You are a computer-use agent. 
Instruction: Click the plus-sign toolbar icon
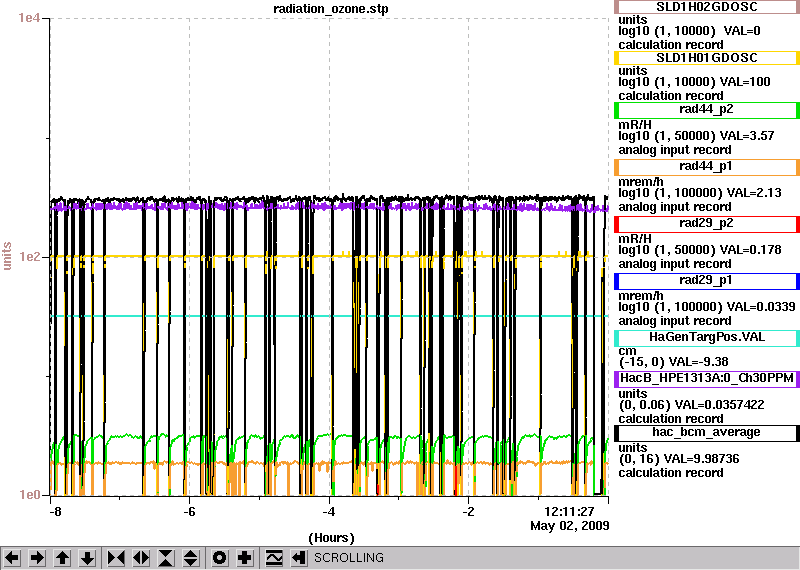244,558
